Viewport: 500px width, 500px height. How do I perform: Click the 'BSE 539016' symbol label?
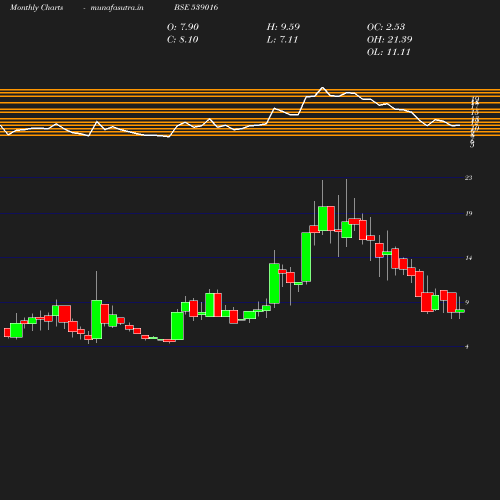tap(196, 7)
